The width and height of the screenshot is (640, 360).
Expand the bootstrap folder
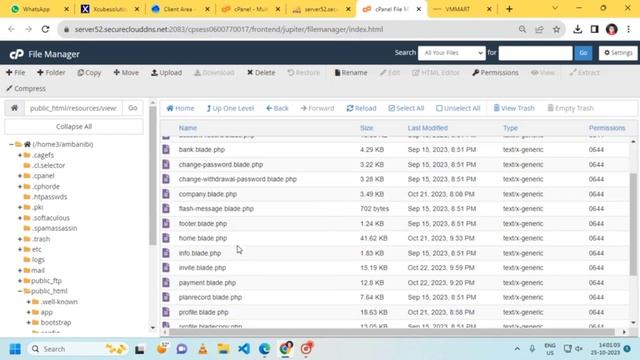(29, 322)
